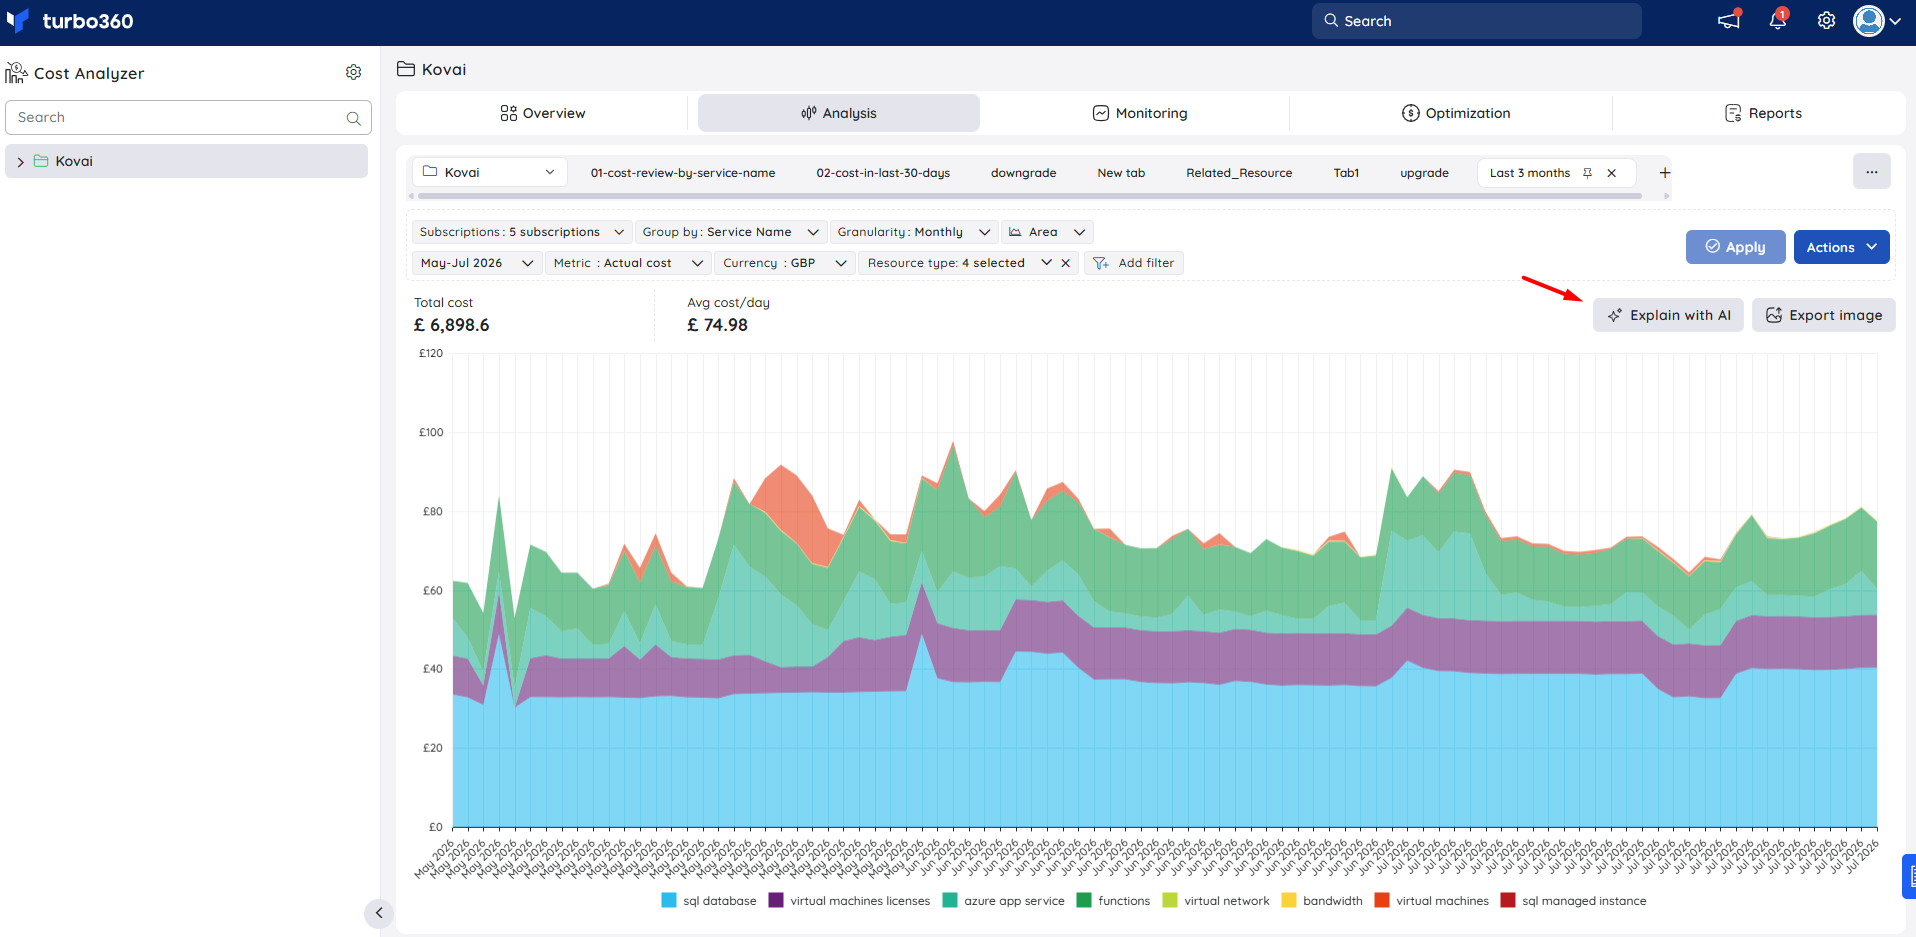Click the Cost Analyzer sidebar search field
1916x937 pixels.
pyautogui.click(x=188, y=117)
